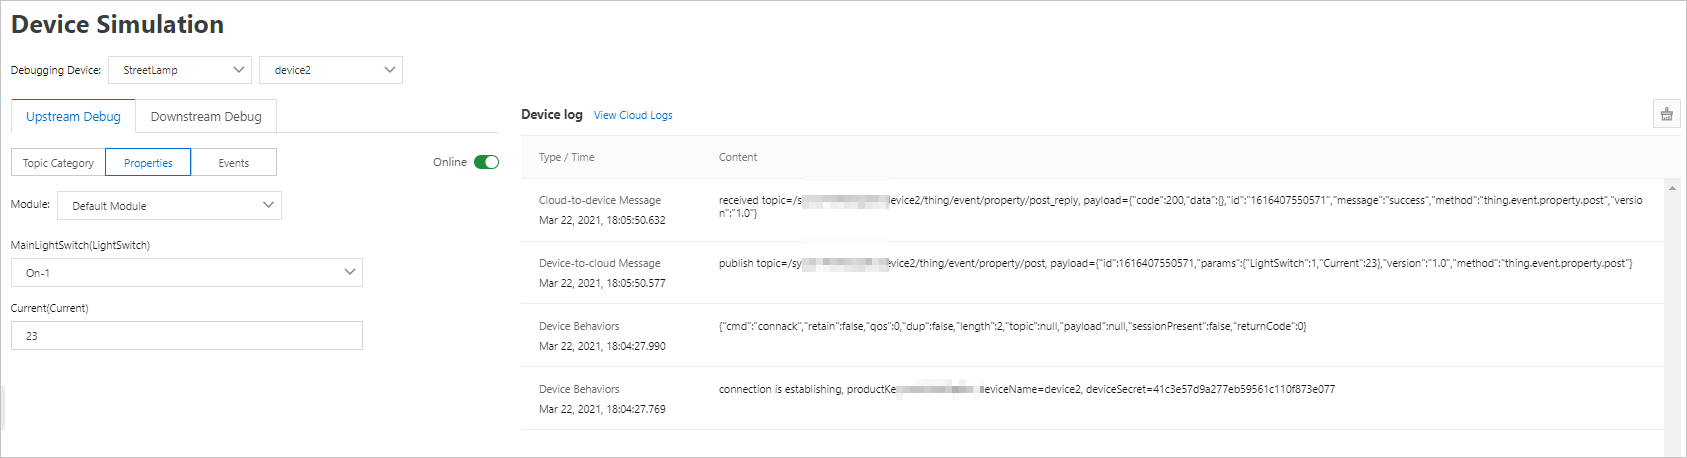The image size is (1687, 458).
Task: Select the Properties tab
Action: pos(148,162)
